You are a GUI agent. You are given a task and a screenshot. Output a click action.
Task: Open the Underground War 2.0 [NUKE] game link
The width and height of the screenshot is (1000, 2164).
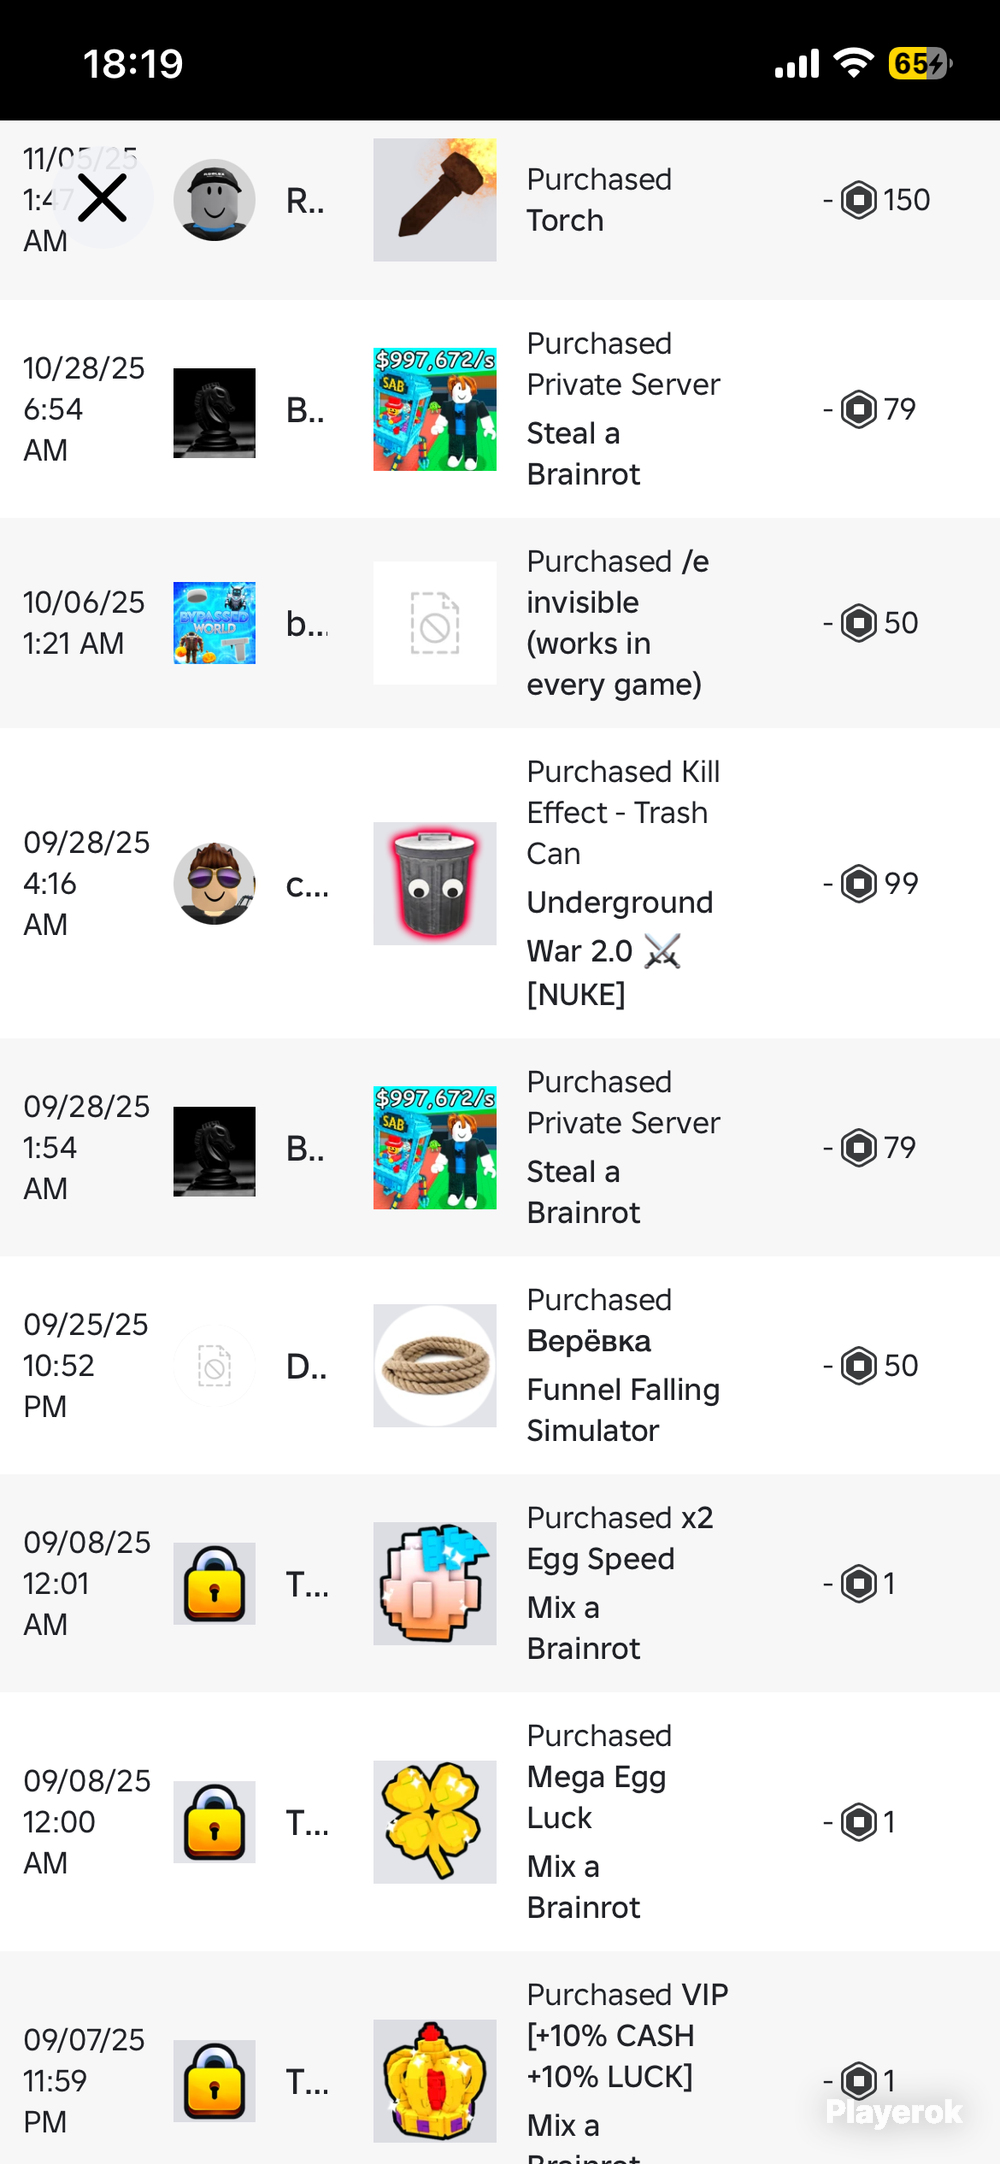click(620, 948)
